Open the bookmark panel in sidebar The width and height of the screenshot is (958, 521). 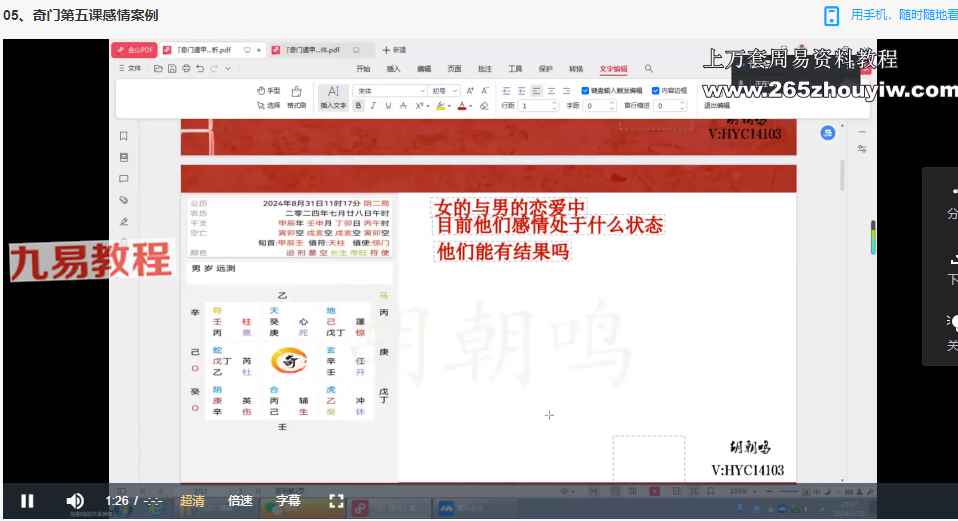[124, 135]
